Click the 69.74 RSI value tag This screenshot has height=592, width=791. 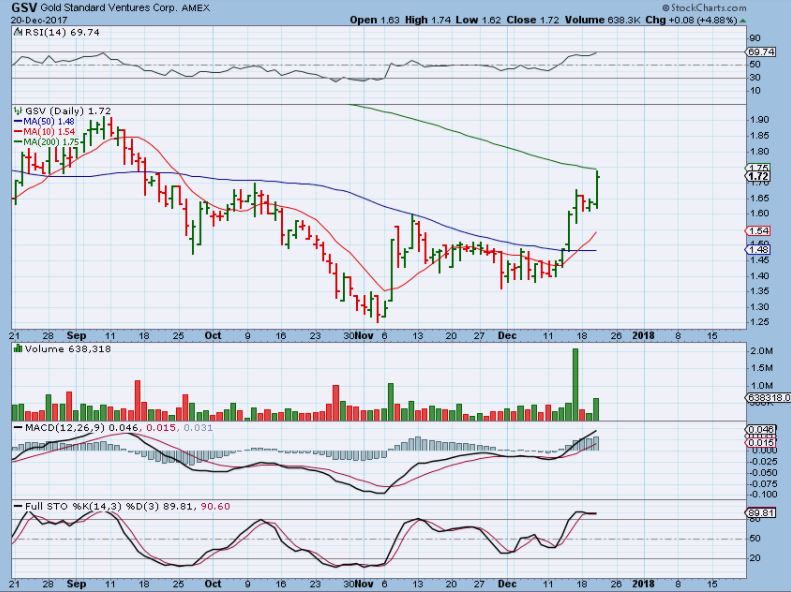[x=758, y=51]
